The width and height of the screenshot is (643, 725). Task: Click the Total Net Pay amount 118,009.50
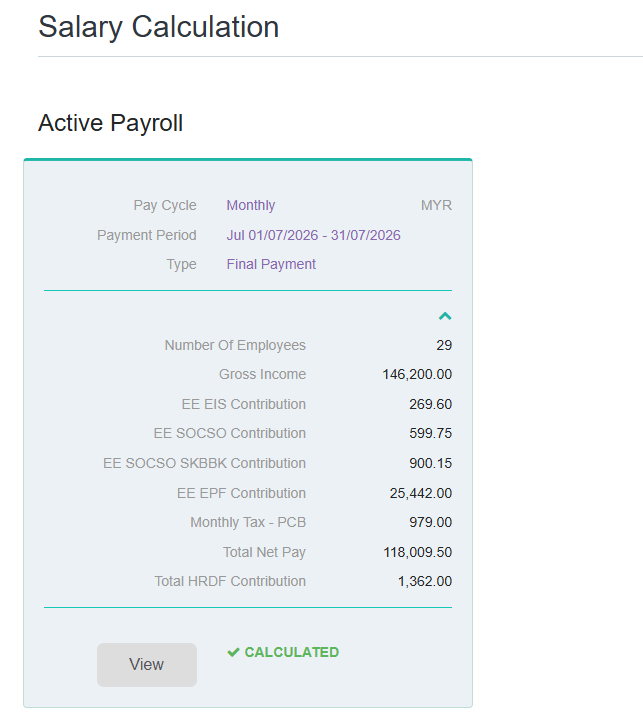pos(417,552)
